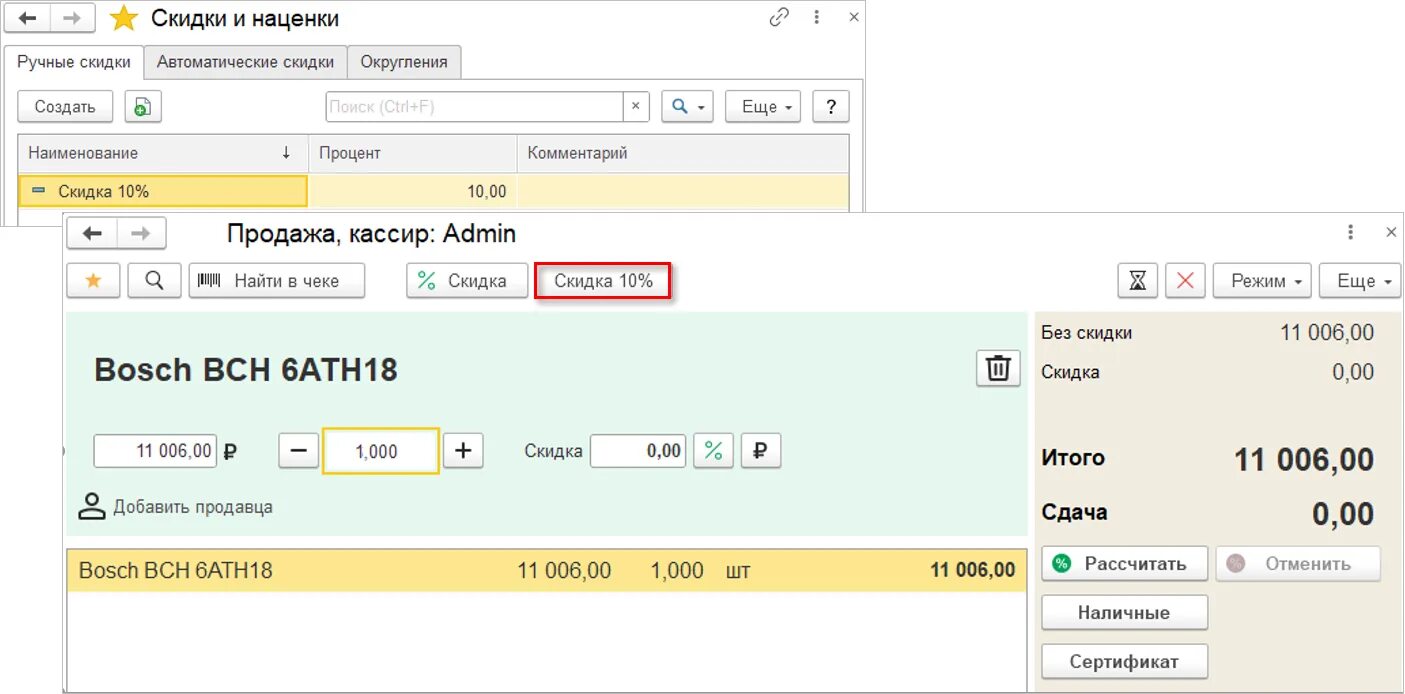The width and height of the screenshot is (1405, 694).
Task: Apply ruble amount discount icon
Action: (x=760, y=451)
